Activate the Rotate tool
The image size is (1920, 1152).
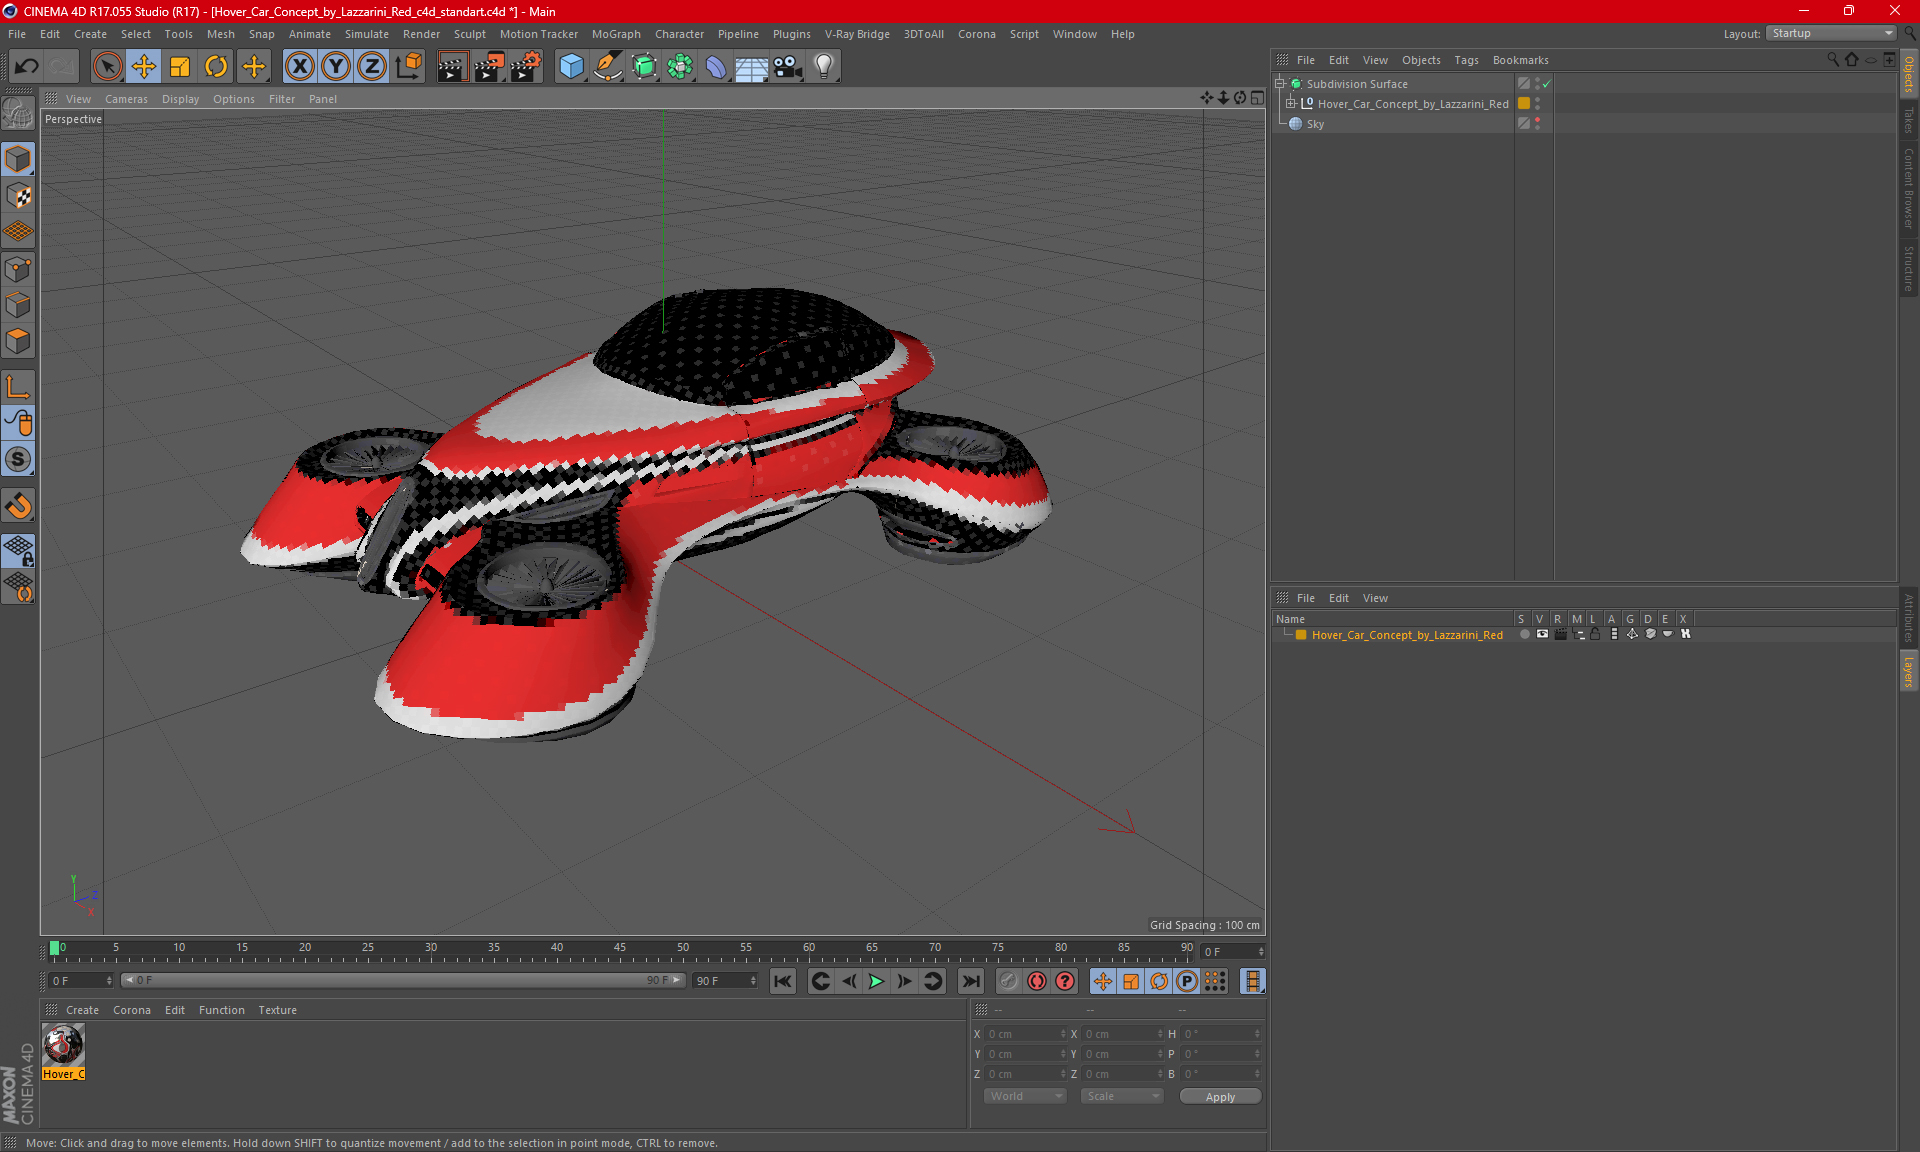pyautogui.click(x=216, y=67)
